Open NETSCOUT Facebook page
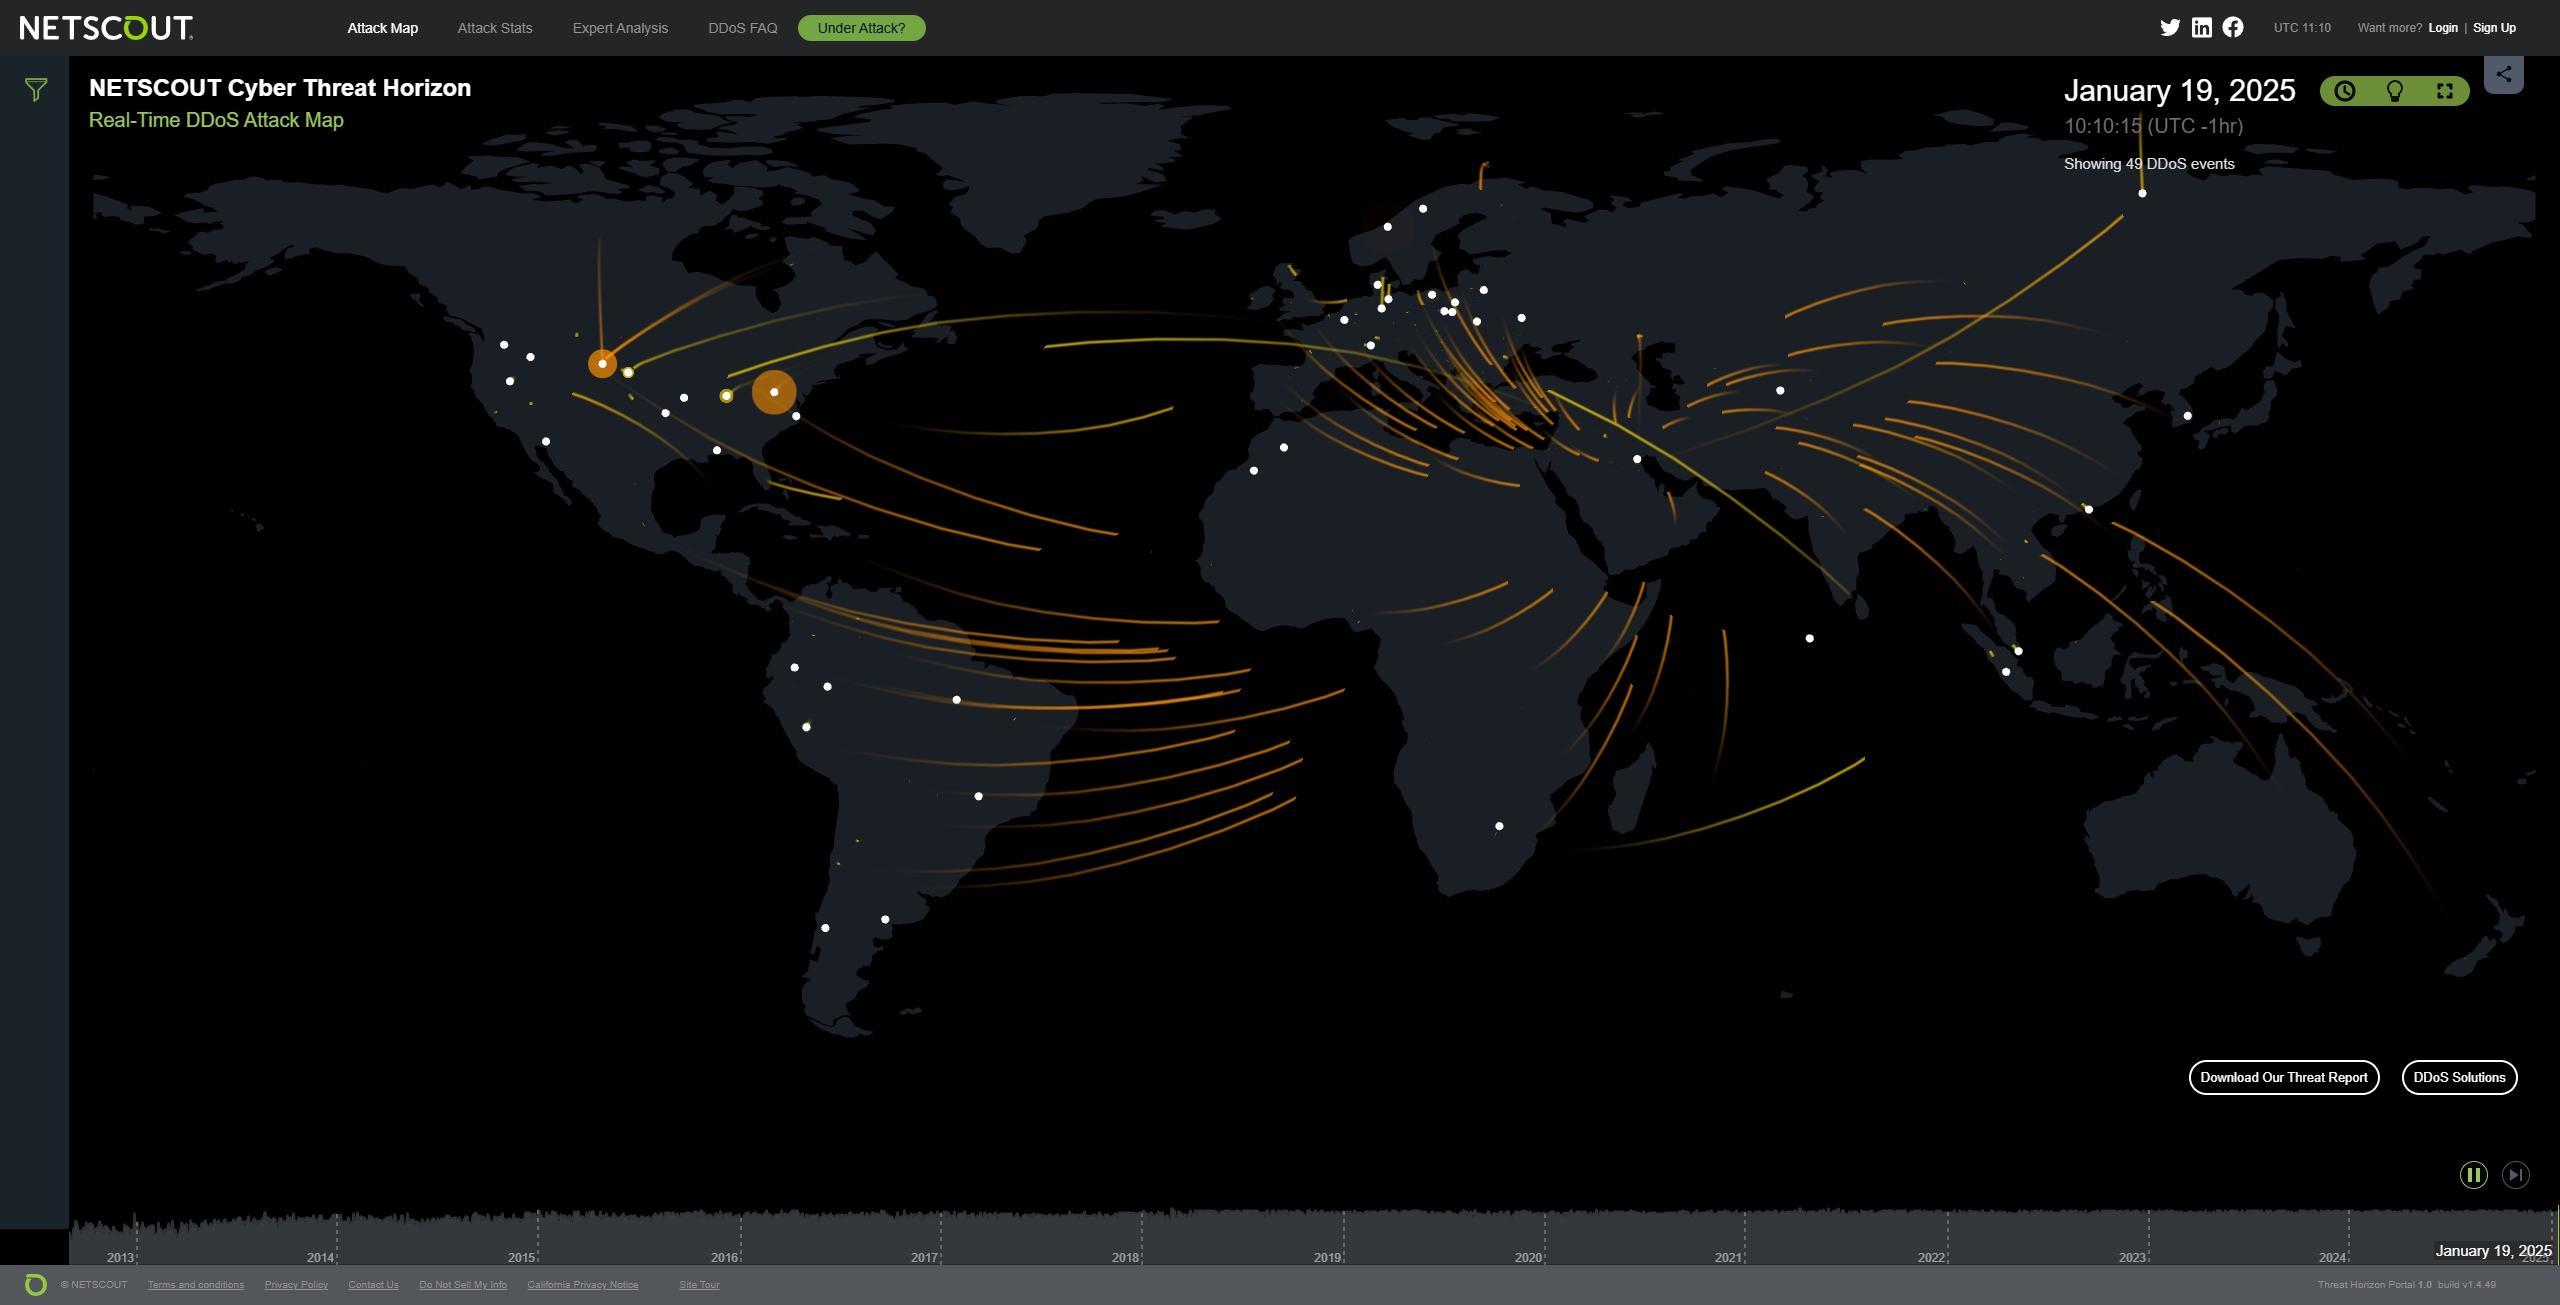The image size is (2560, 1305). (2233, 28)
